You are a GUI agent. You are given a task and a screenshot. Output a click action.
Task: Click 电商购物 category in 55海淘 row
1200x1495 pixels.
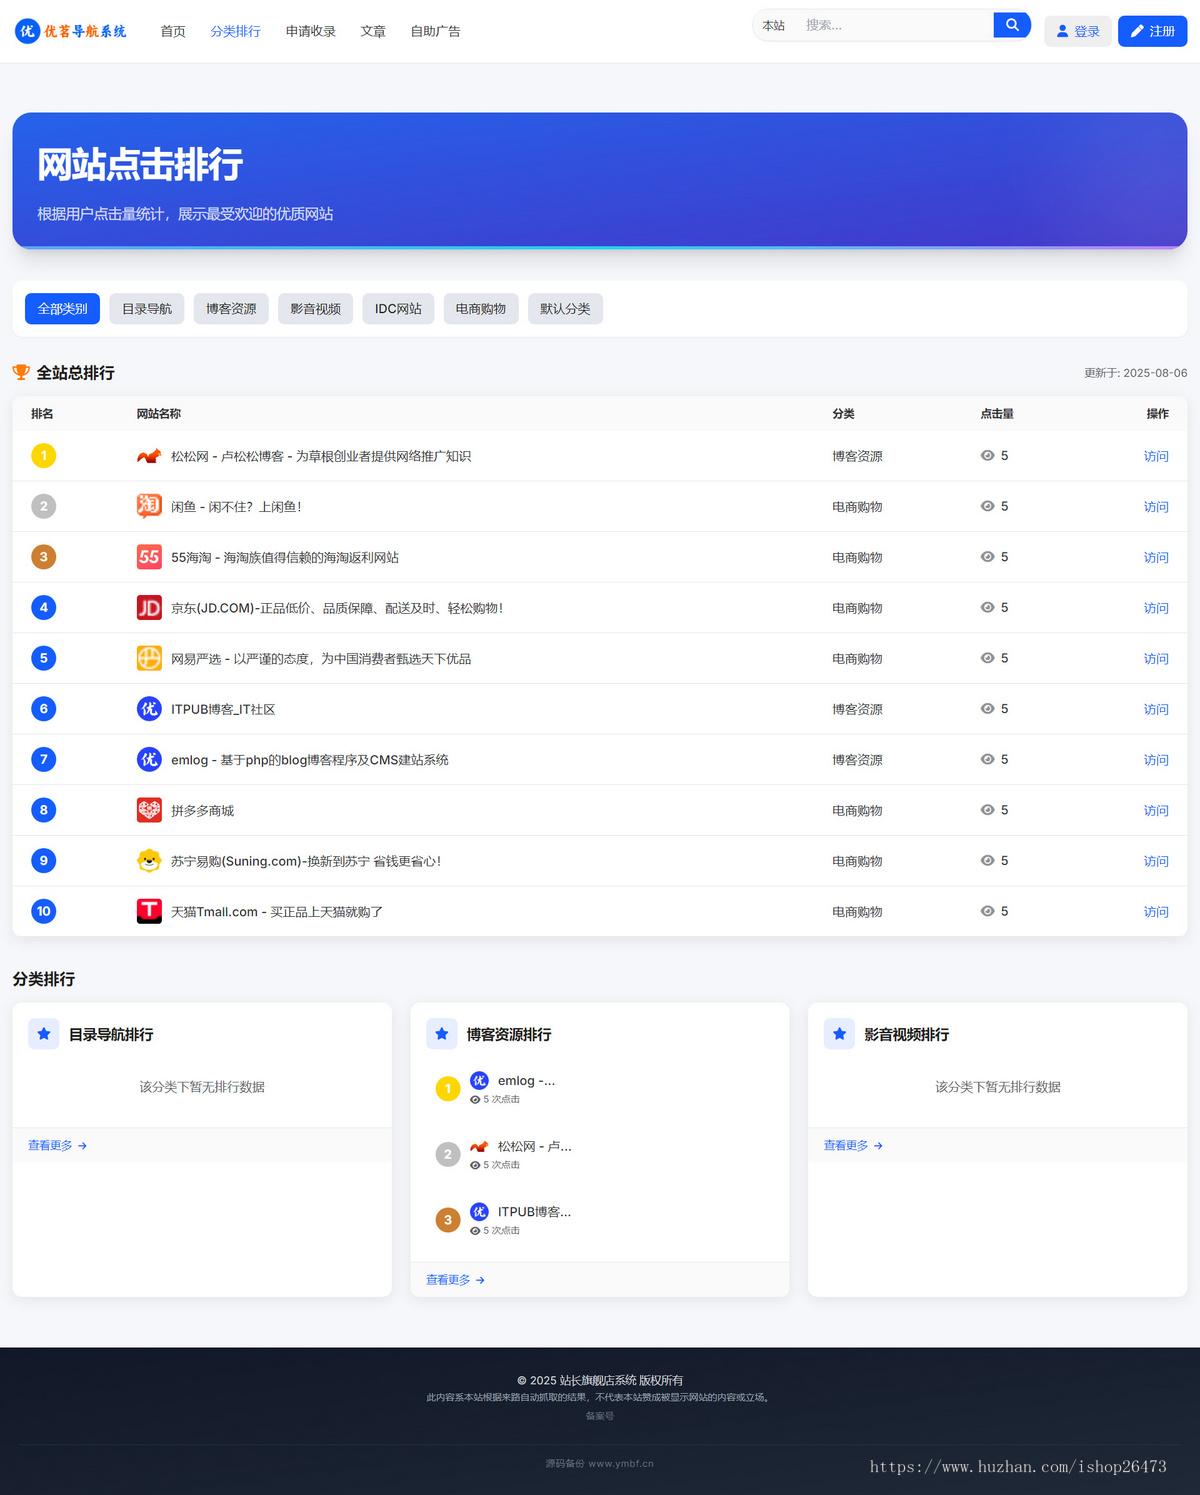click(857, 557)
